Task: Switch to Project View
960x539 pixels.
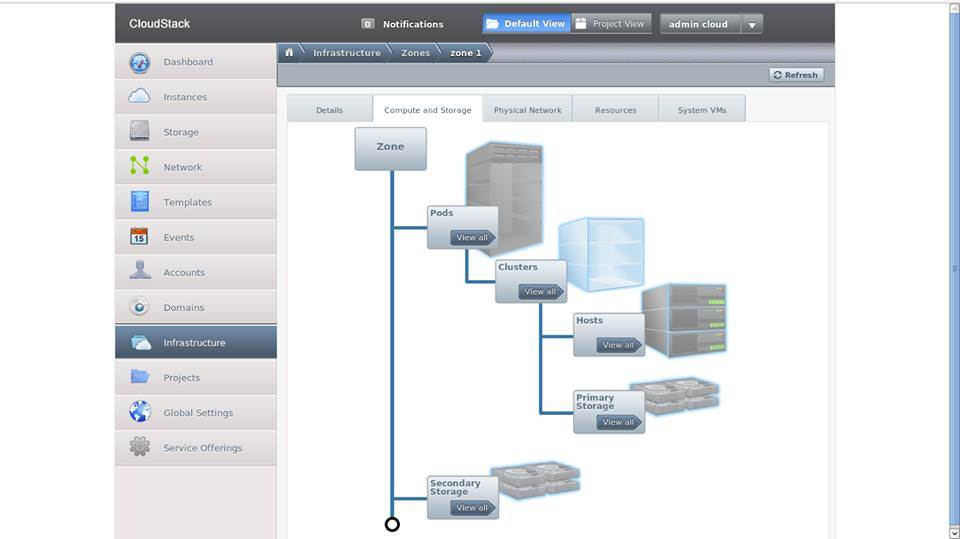Action: (x=611, y=24)
